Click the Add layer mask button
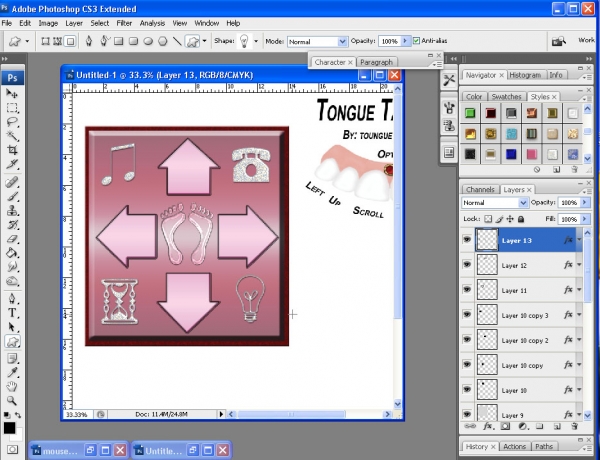 (x=505, y=426)
